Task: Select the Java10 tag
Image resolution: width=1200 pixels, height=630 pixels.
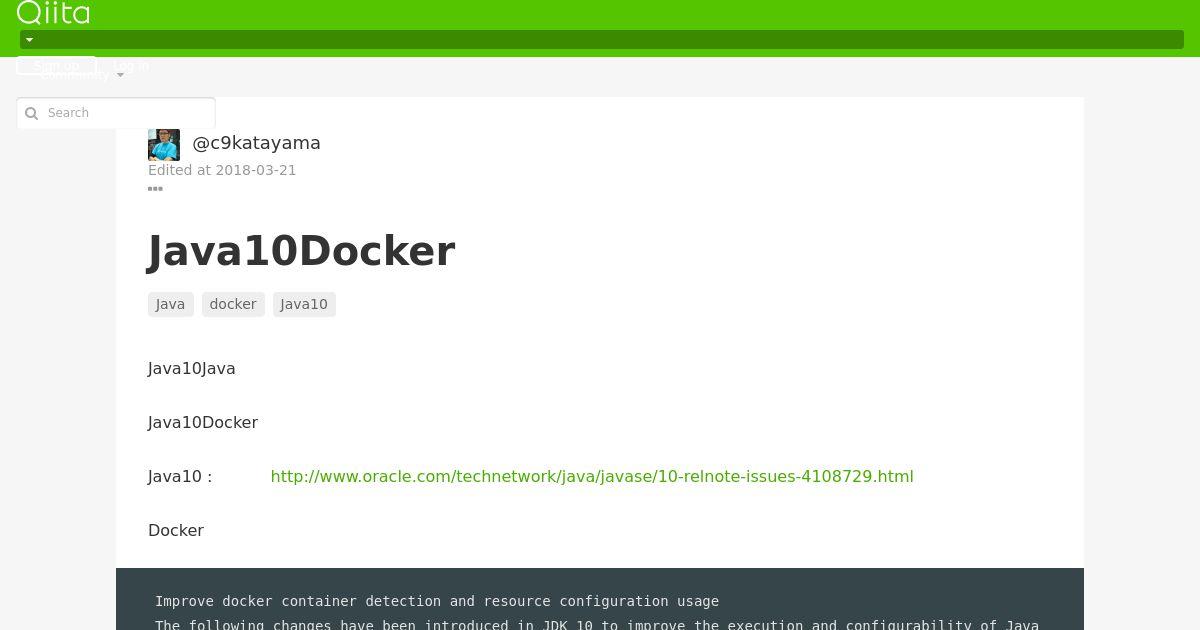Action: (x=304, y=304)
